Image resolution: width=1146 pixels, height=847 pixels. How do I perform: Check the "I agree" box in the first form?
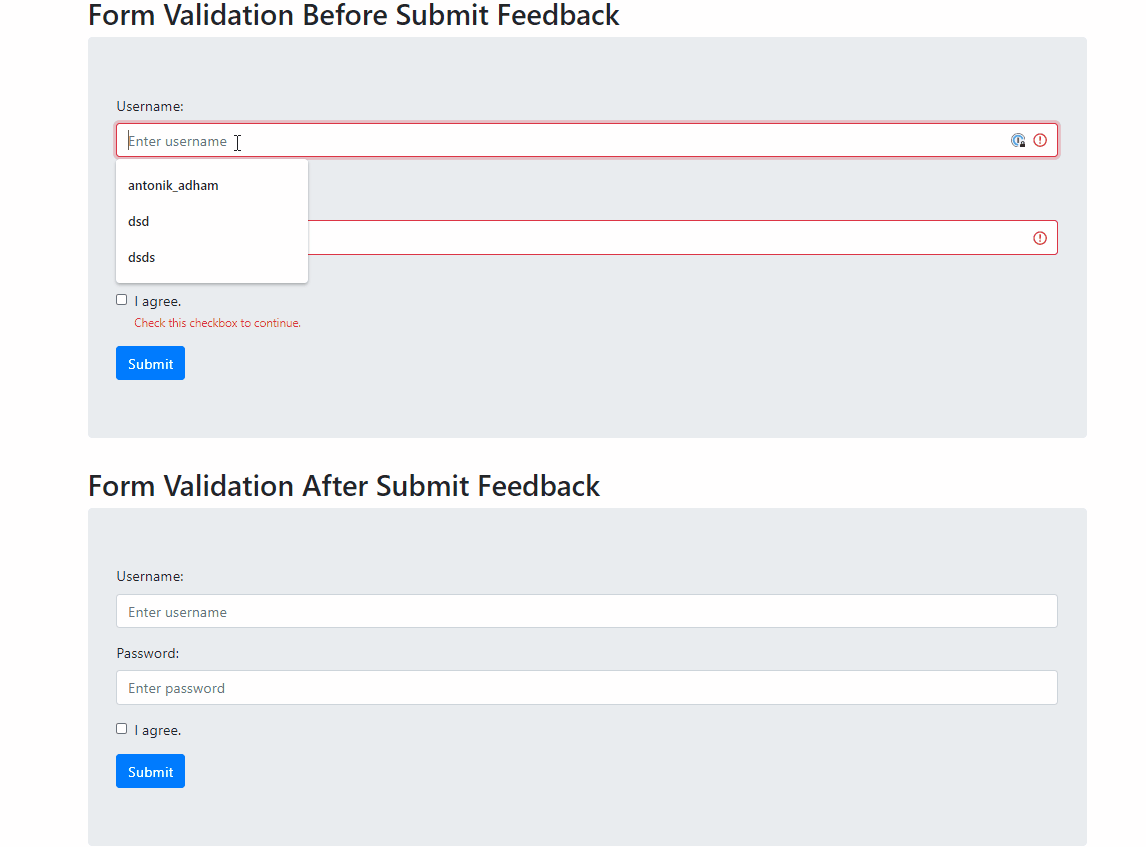coord(121,299)
